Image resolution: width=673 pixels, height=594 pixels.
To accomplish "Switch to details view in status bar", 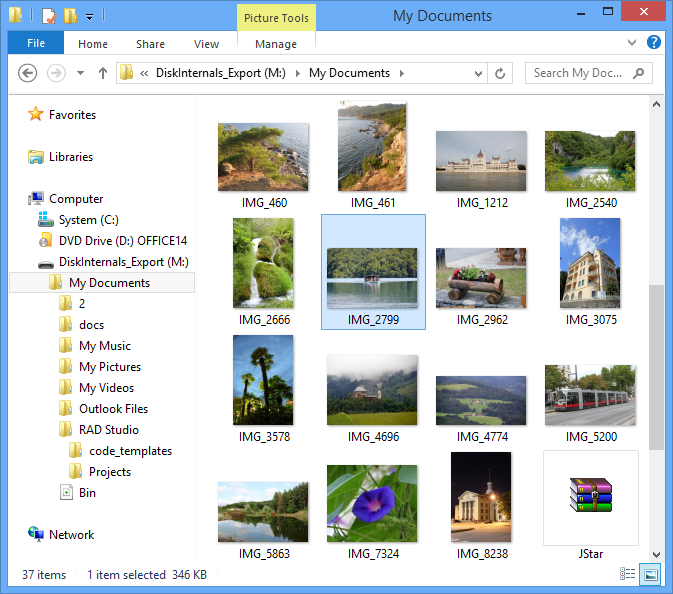I will [x=628, y=575].
